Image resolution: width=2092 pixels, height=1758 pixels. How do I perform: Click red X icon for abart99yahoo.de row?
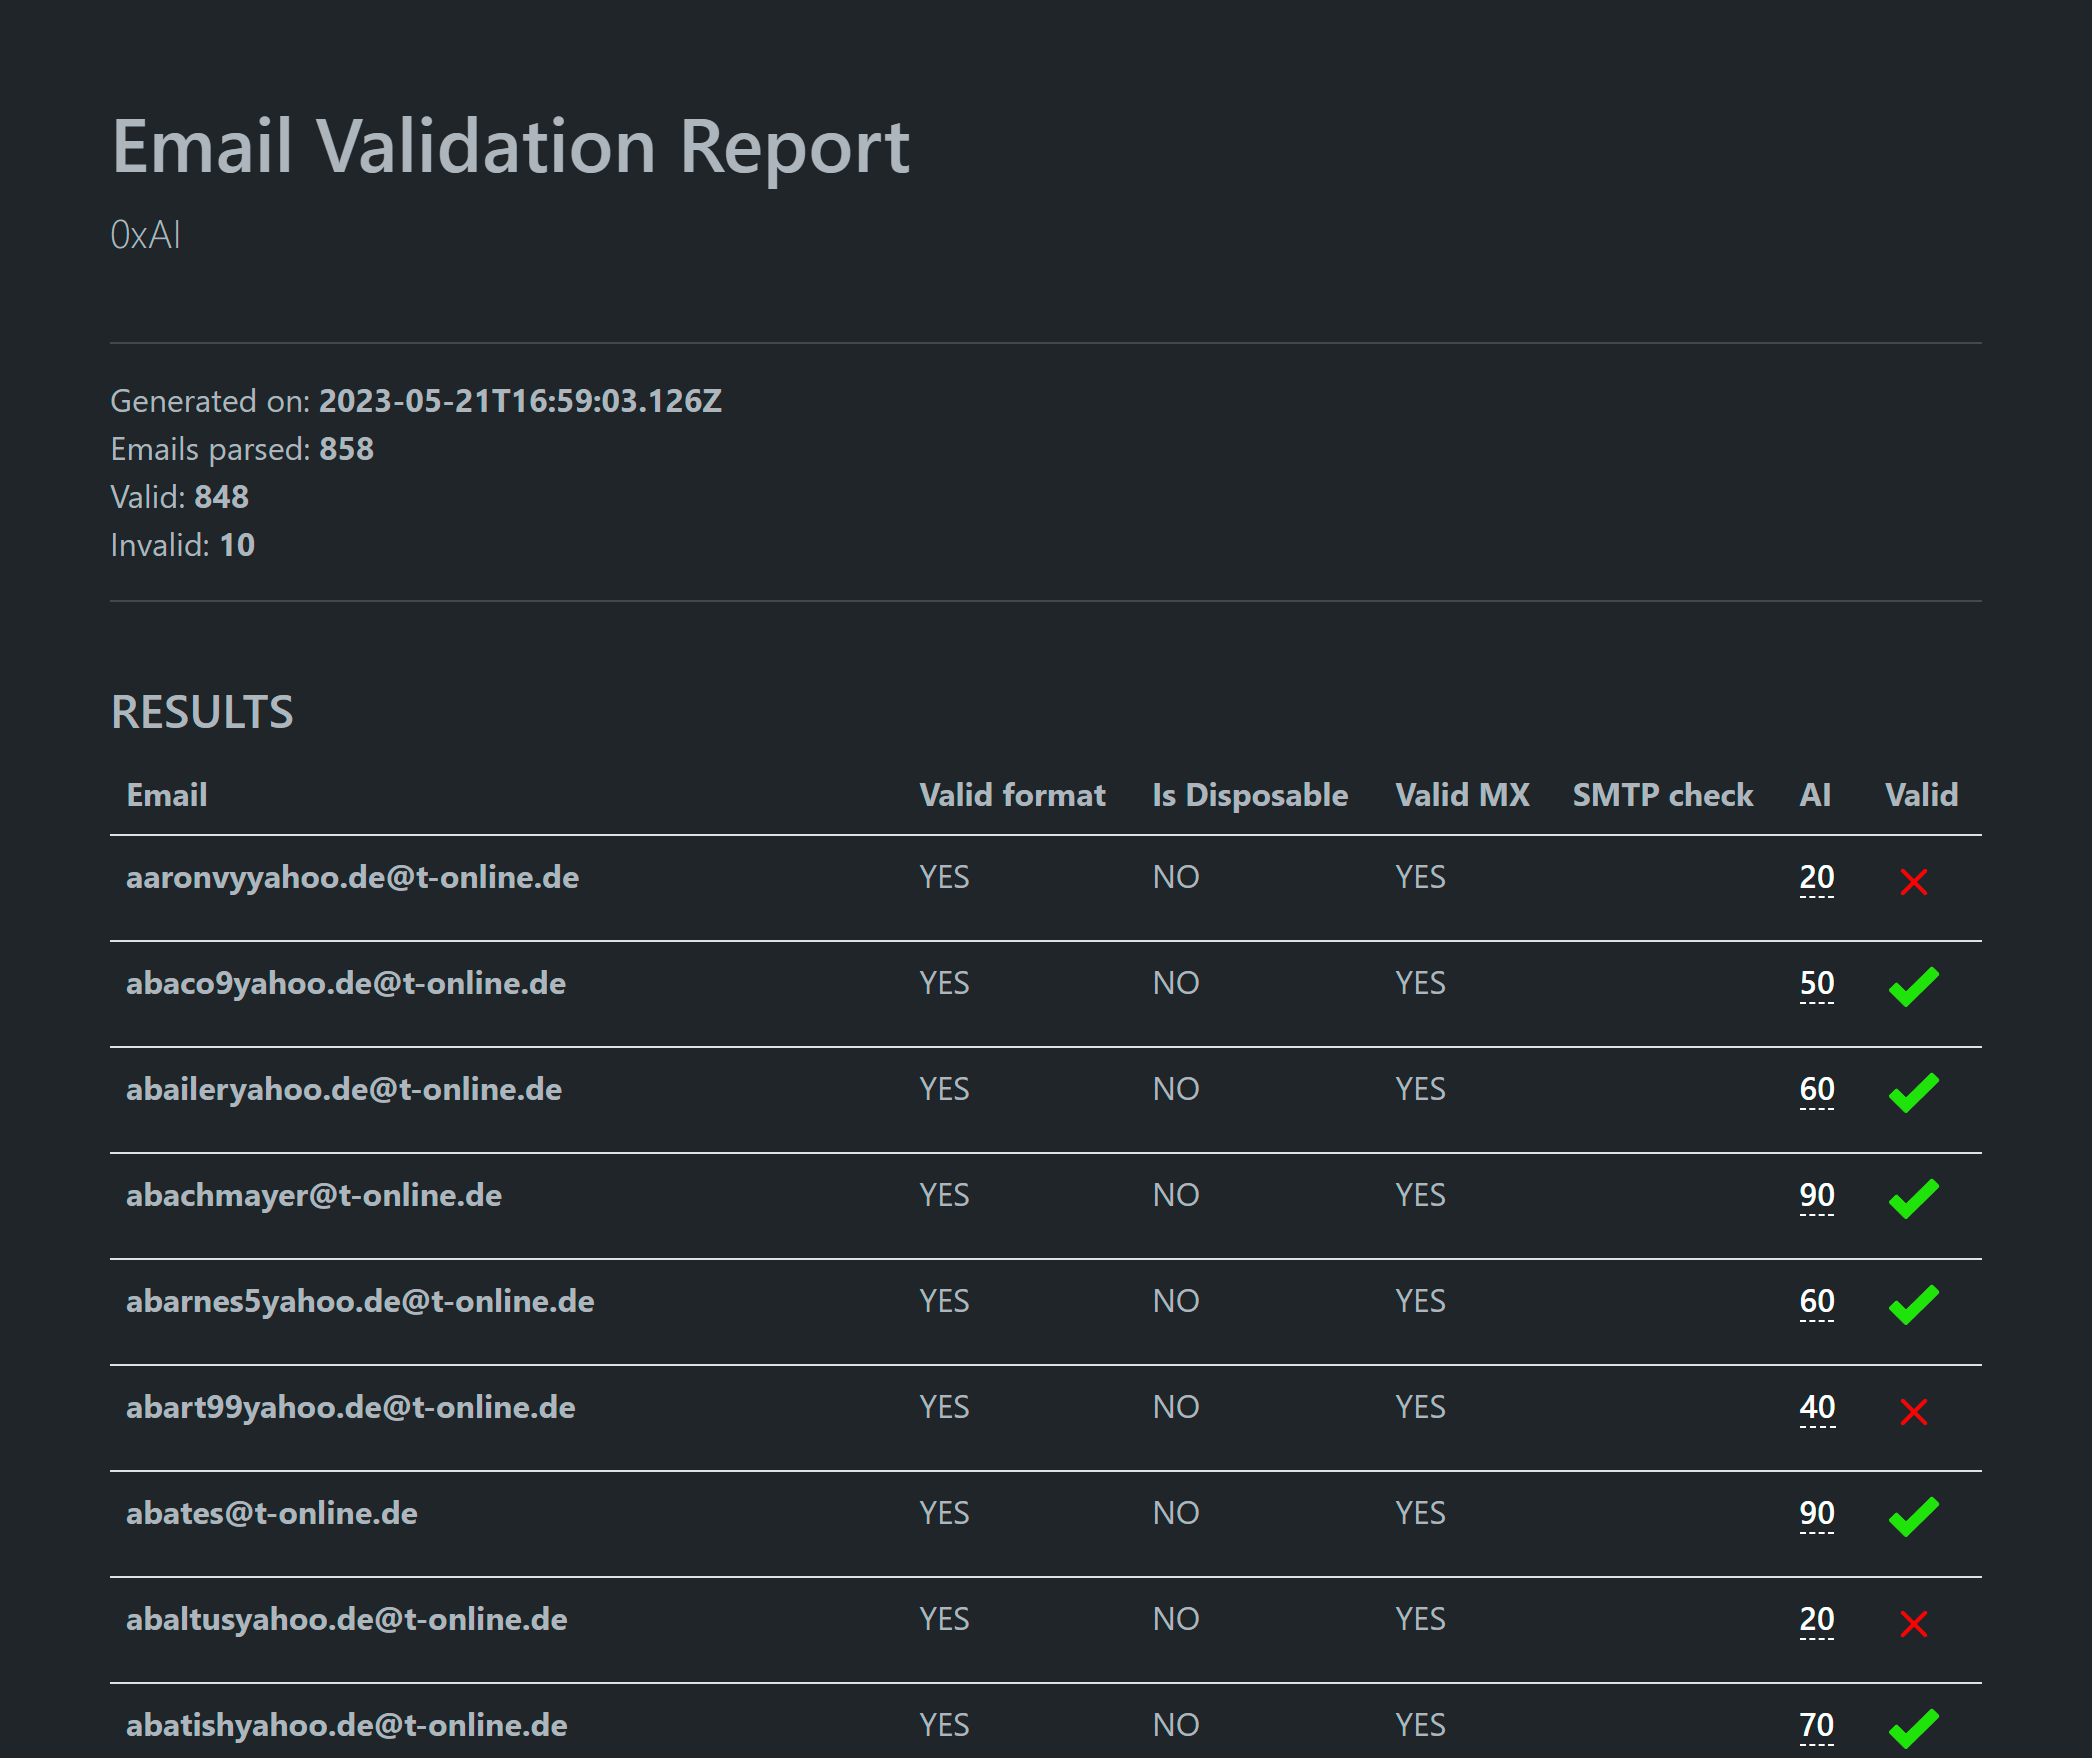tap(1913, 1411)
